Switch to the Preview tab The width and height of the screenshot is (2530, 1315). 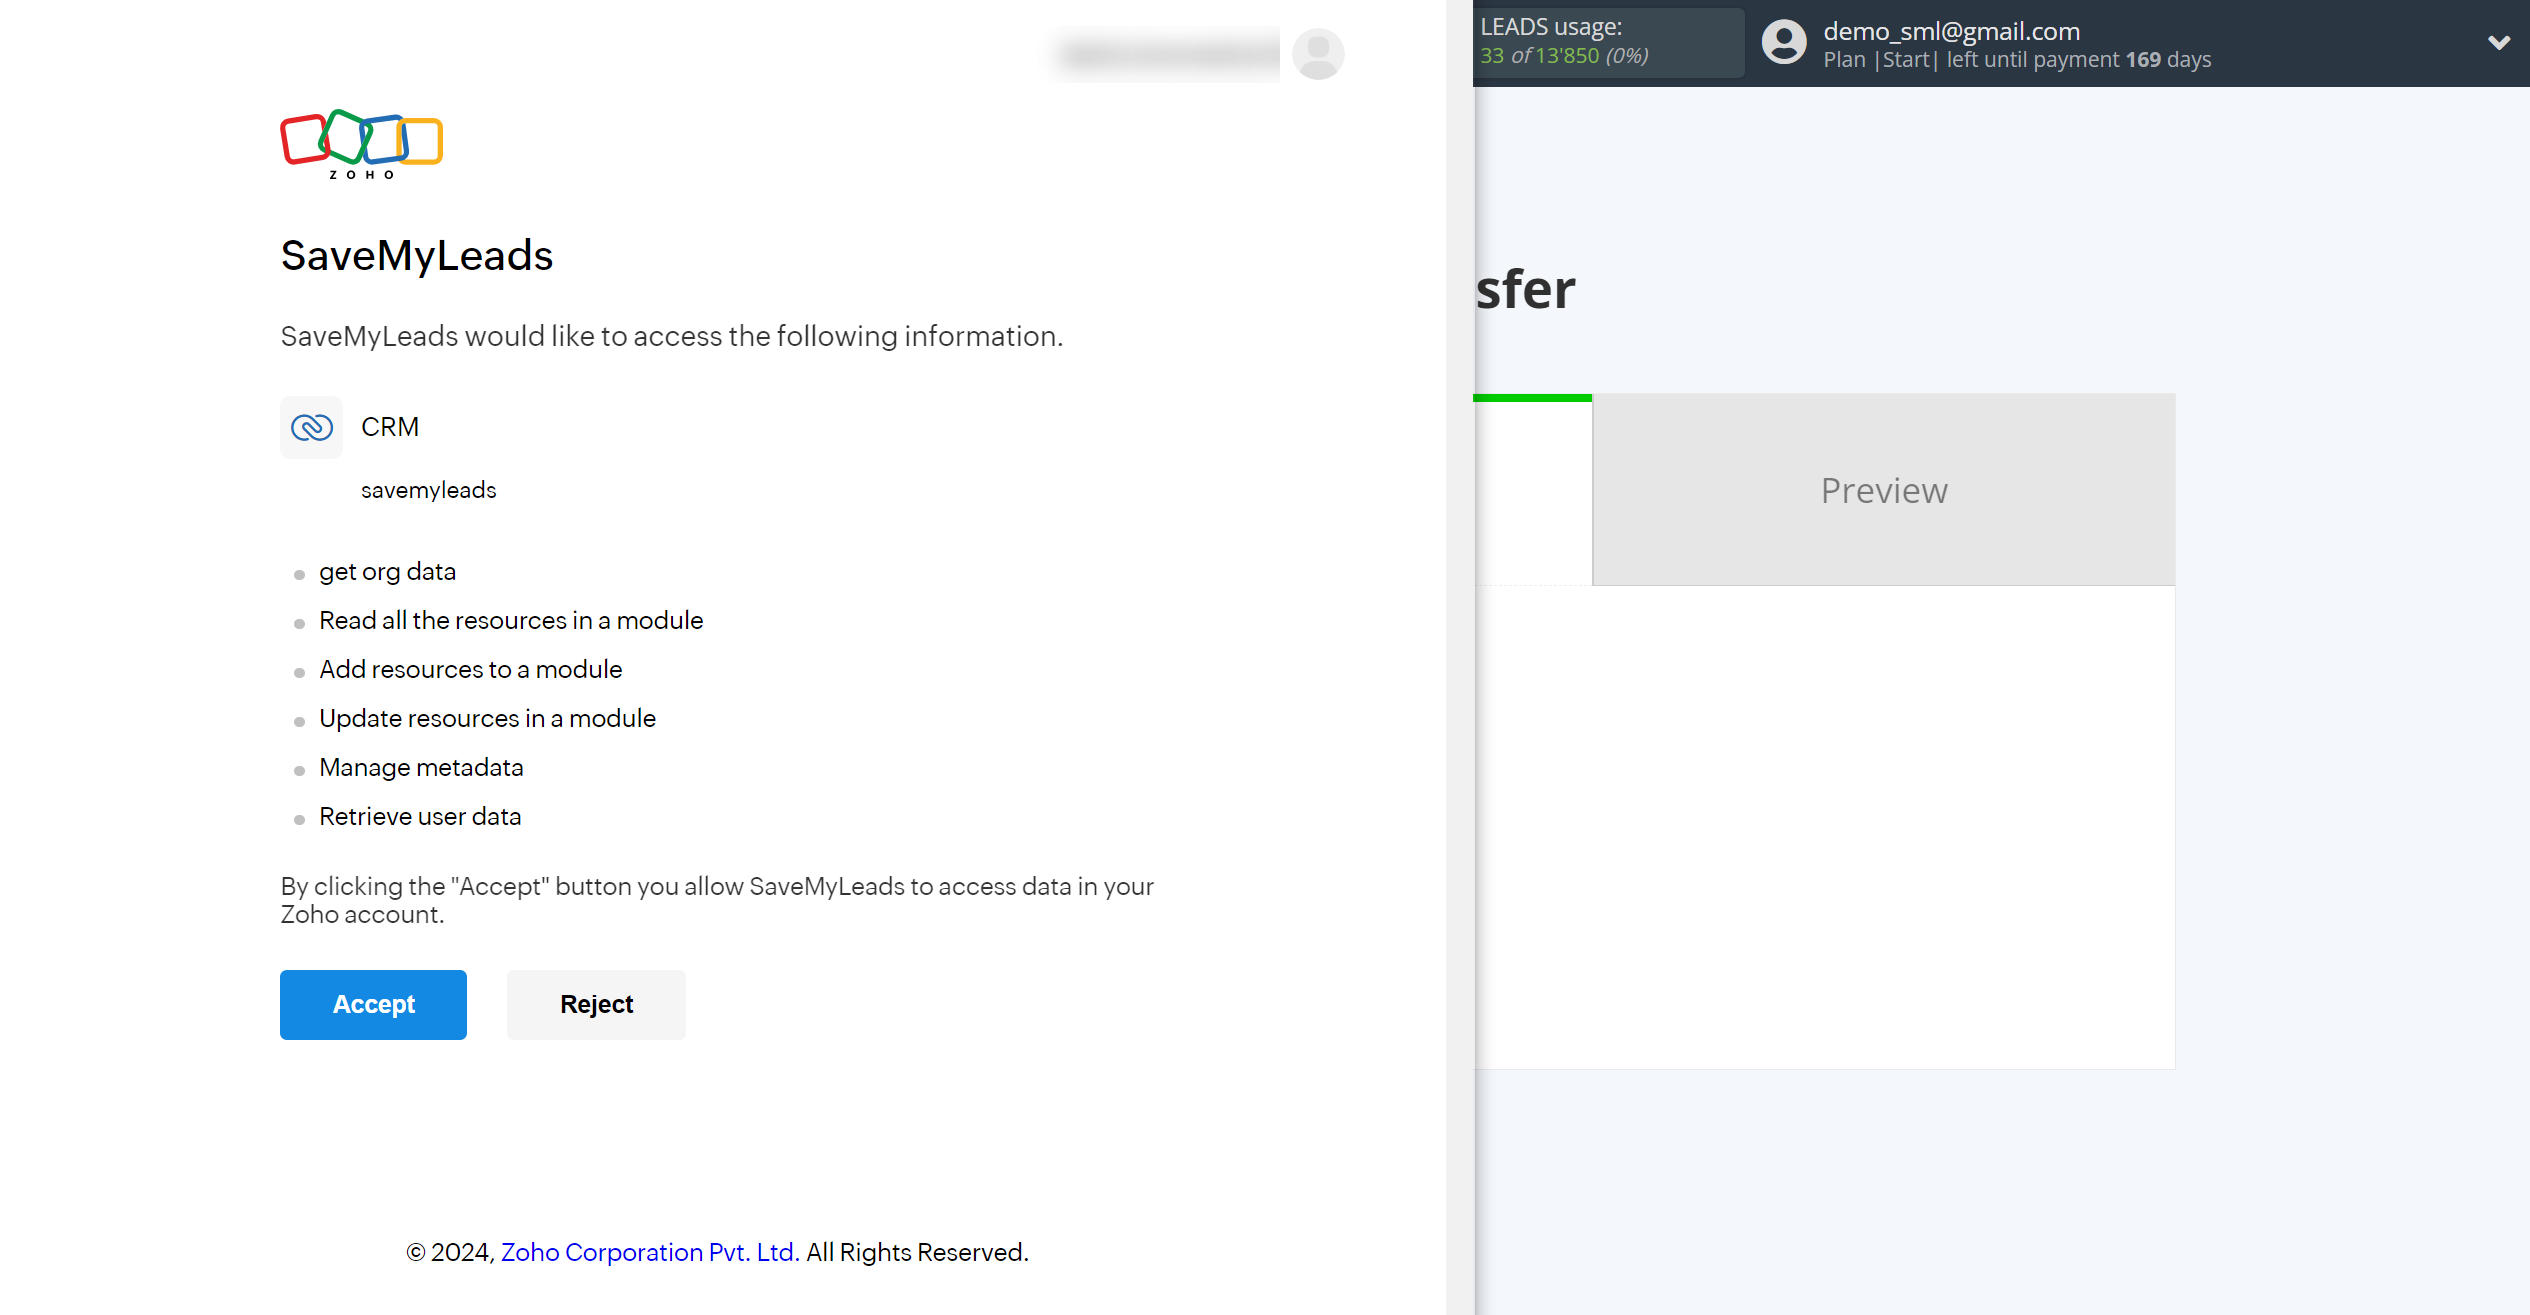(1884, 490)
